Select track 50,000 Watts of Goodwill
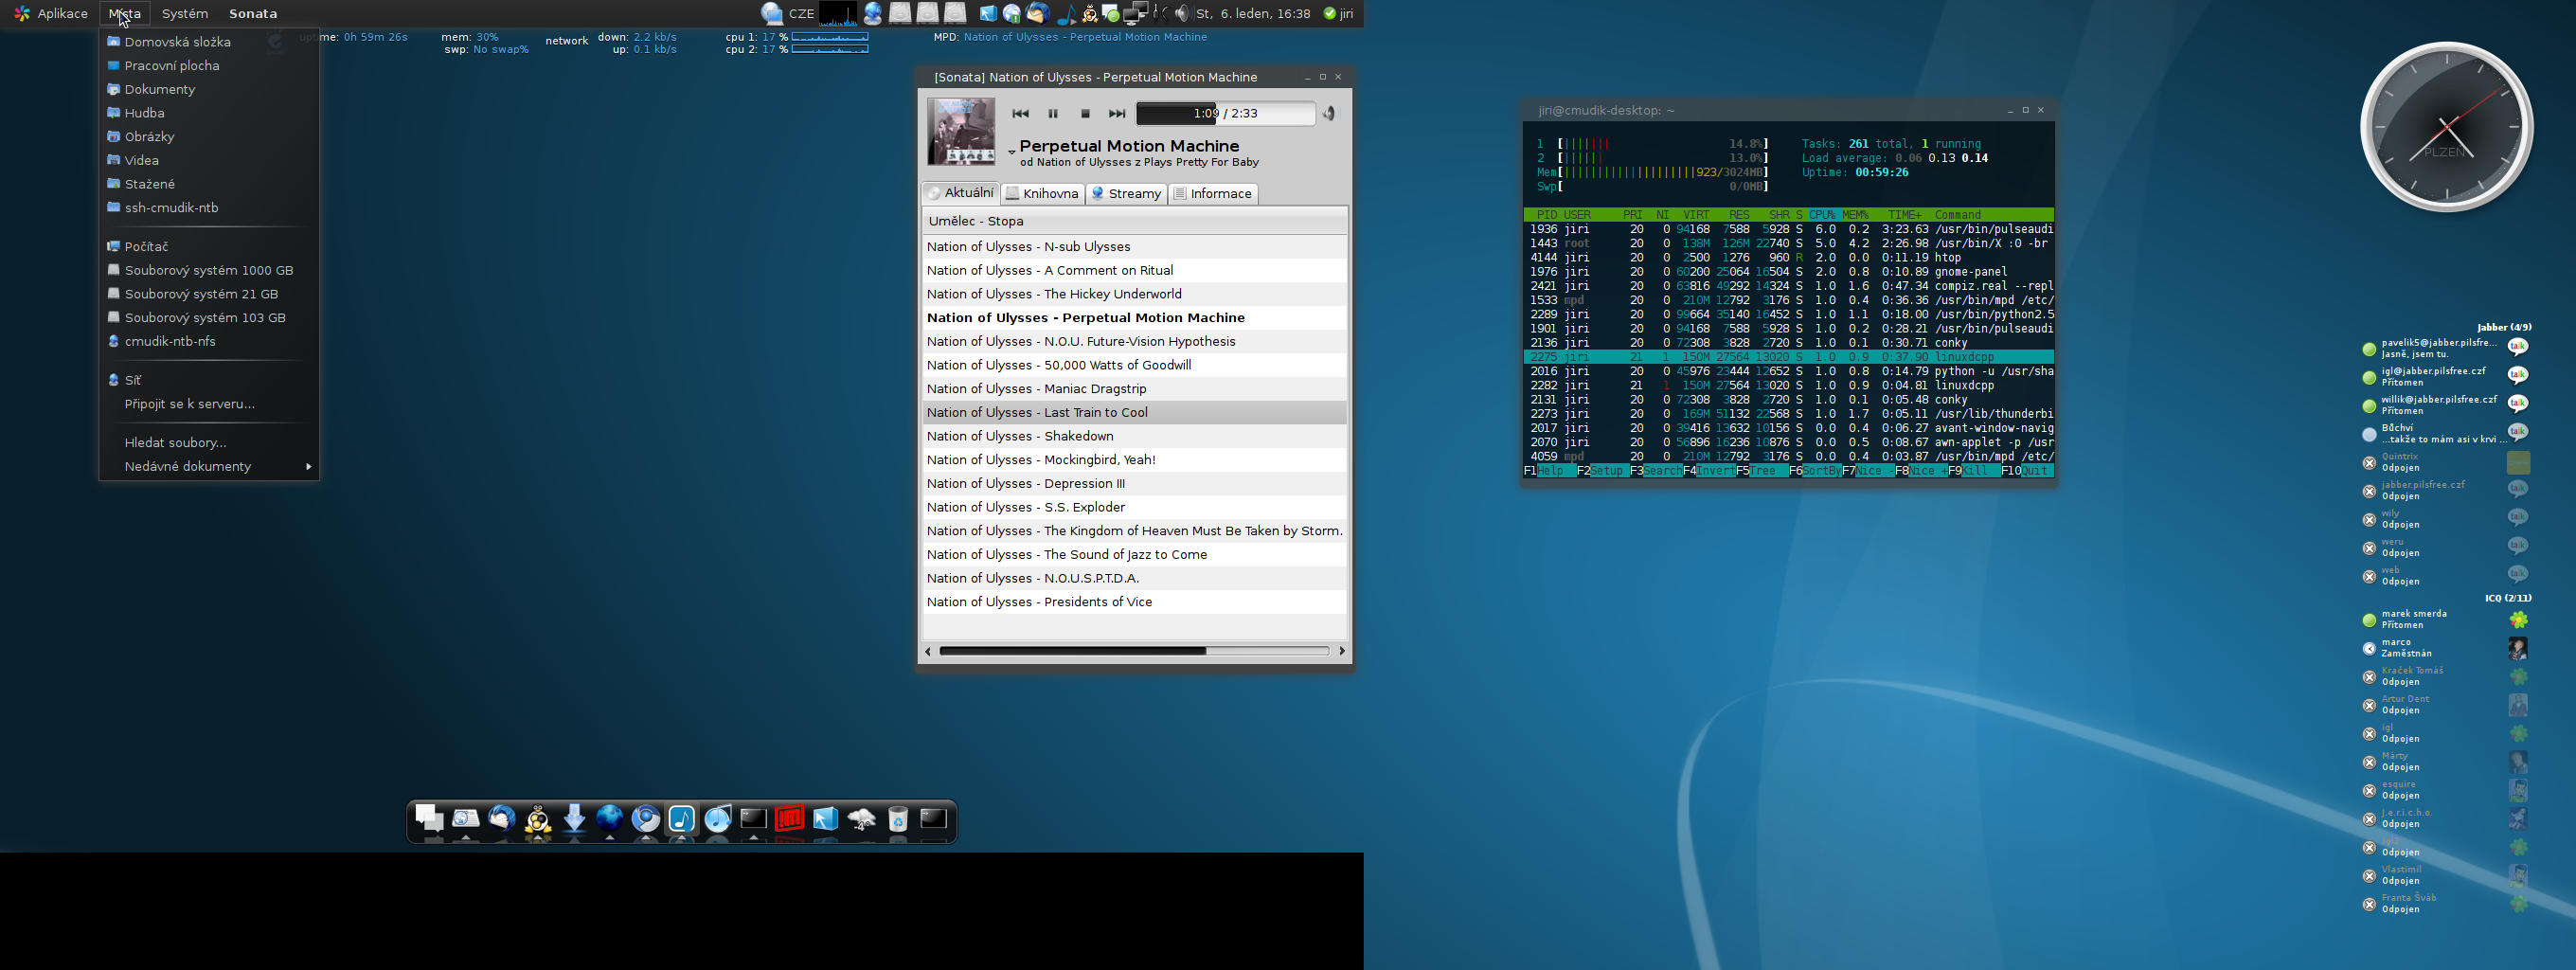The width and height of the screenshot is (2576, 970). (x=1134, y=365)
